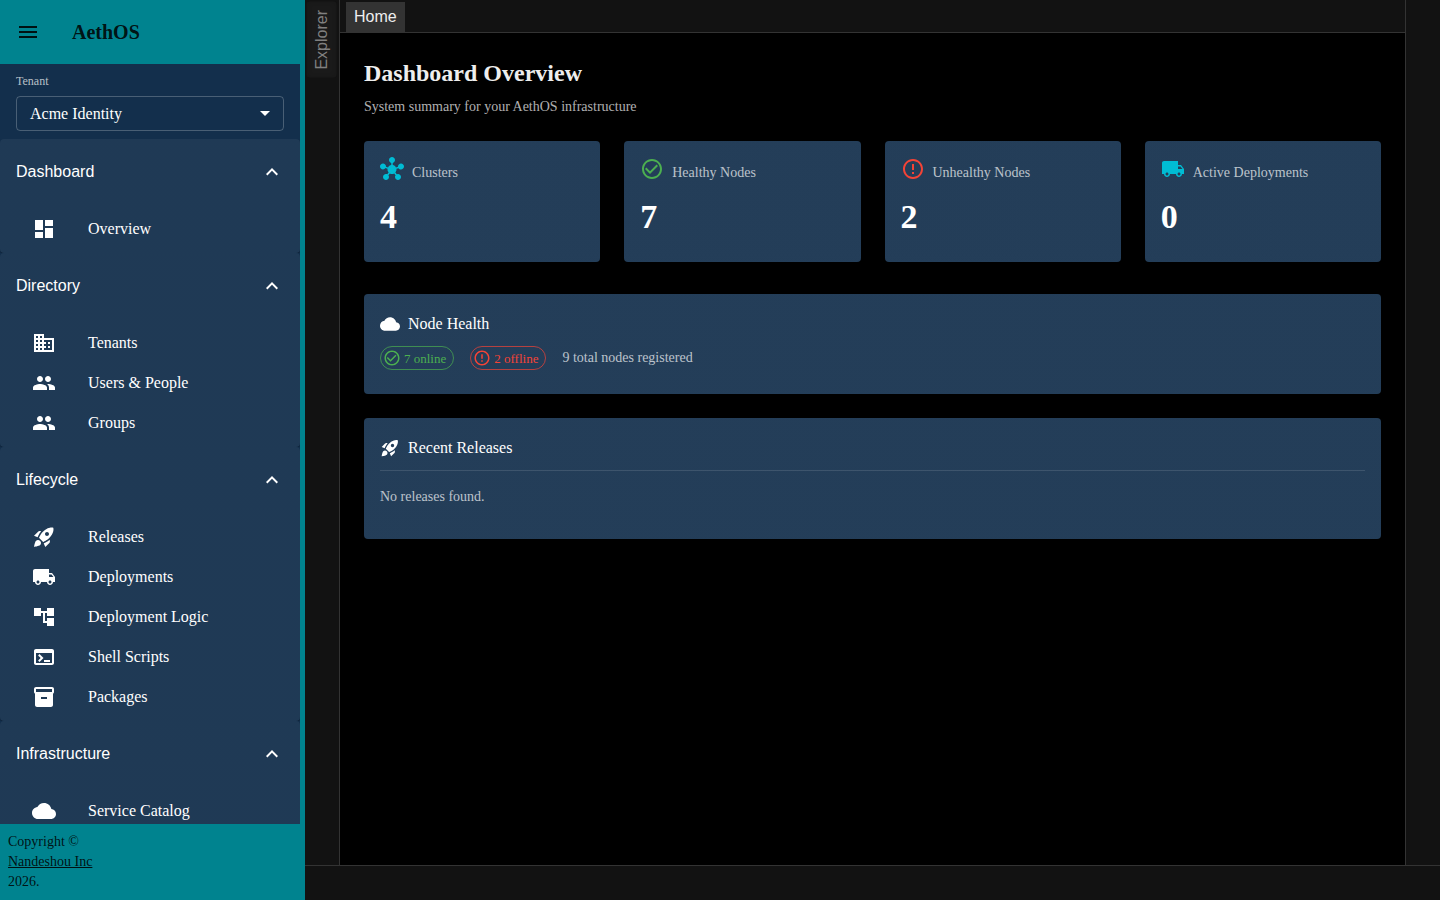Click the Deployment Logic tree icon
Image resolution: width=1440 pixels, height=900 pixels.
point(44,617)
